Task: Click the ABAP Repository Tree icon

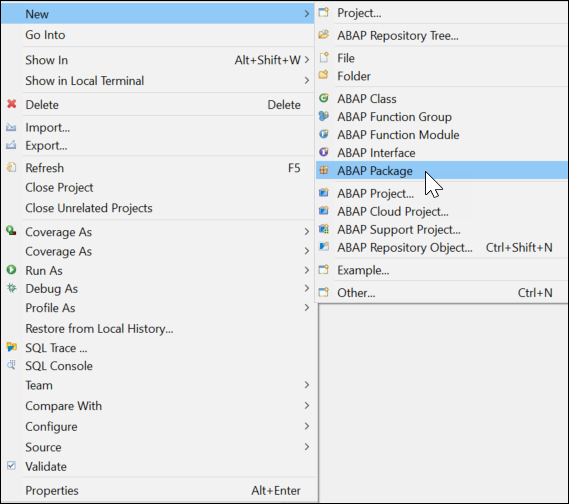Action: [324, 35]
